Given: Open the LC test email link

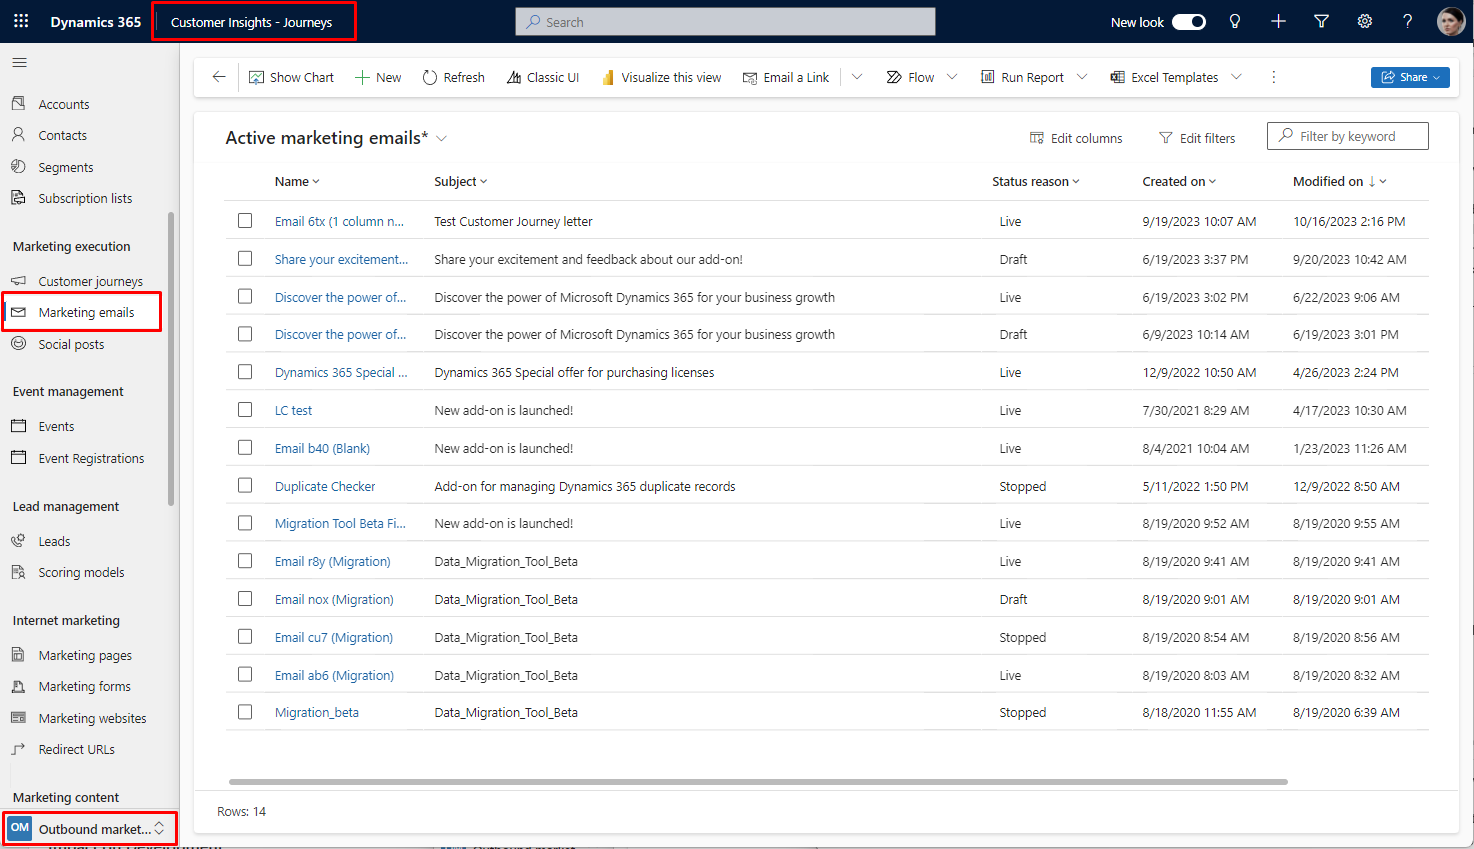Looking at the screenshot, I should click(x=293, y=410).
